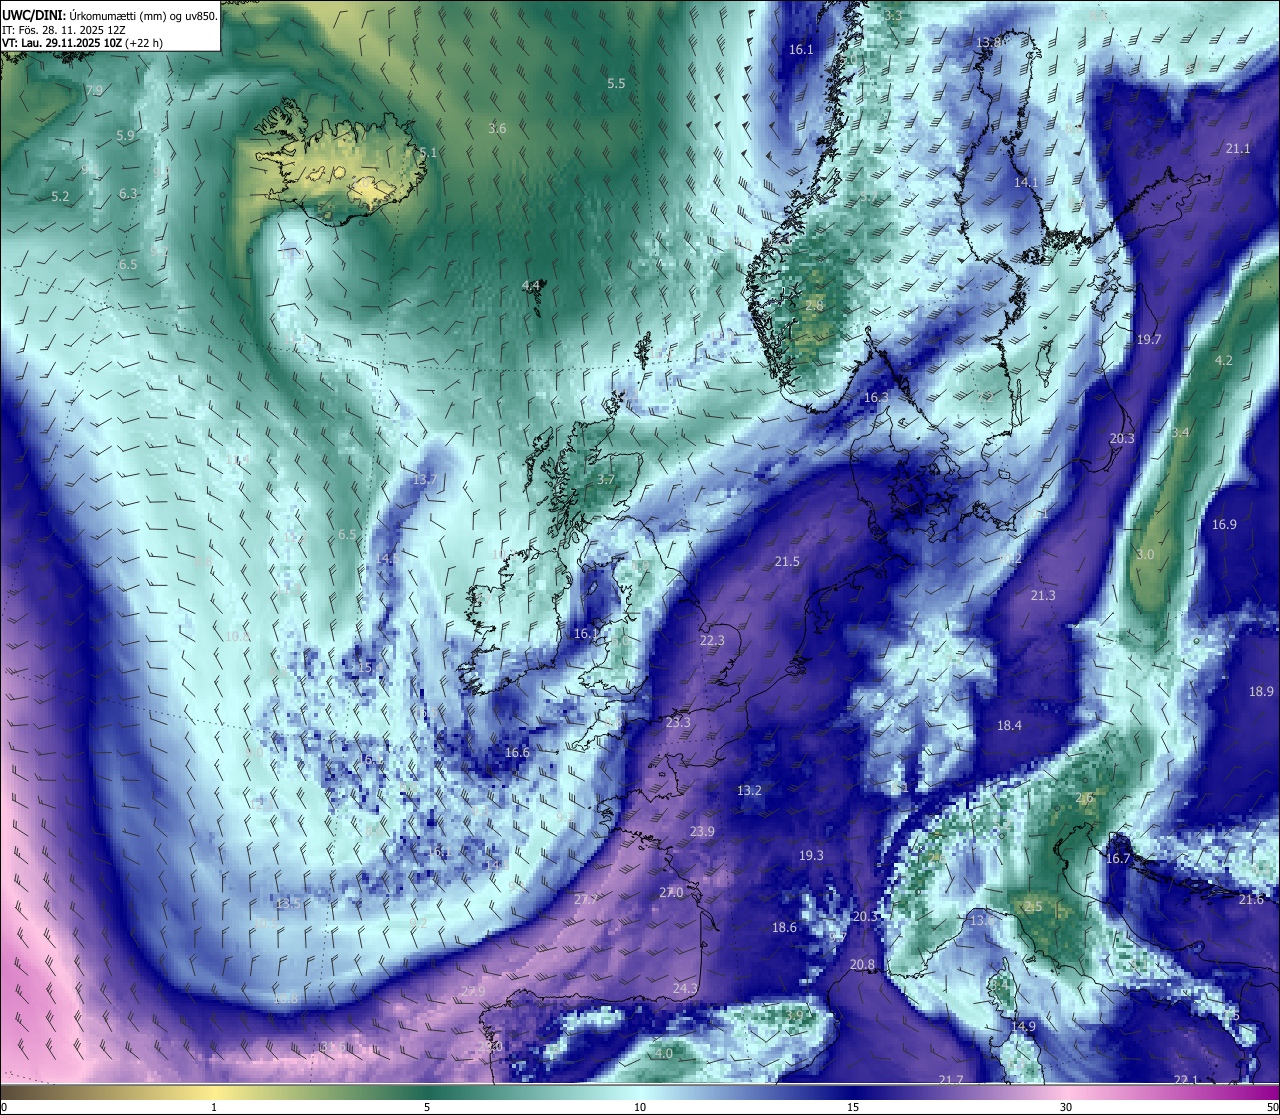Select the 3.6 value label

pyautogui.click(x=497, y=129)
